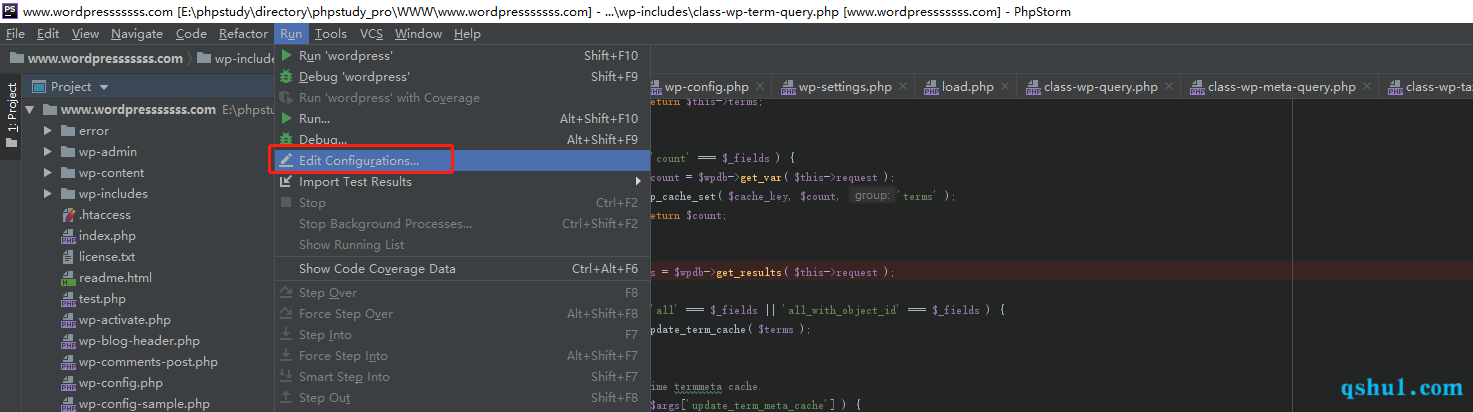Open the Edit menu

point(48,34)
